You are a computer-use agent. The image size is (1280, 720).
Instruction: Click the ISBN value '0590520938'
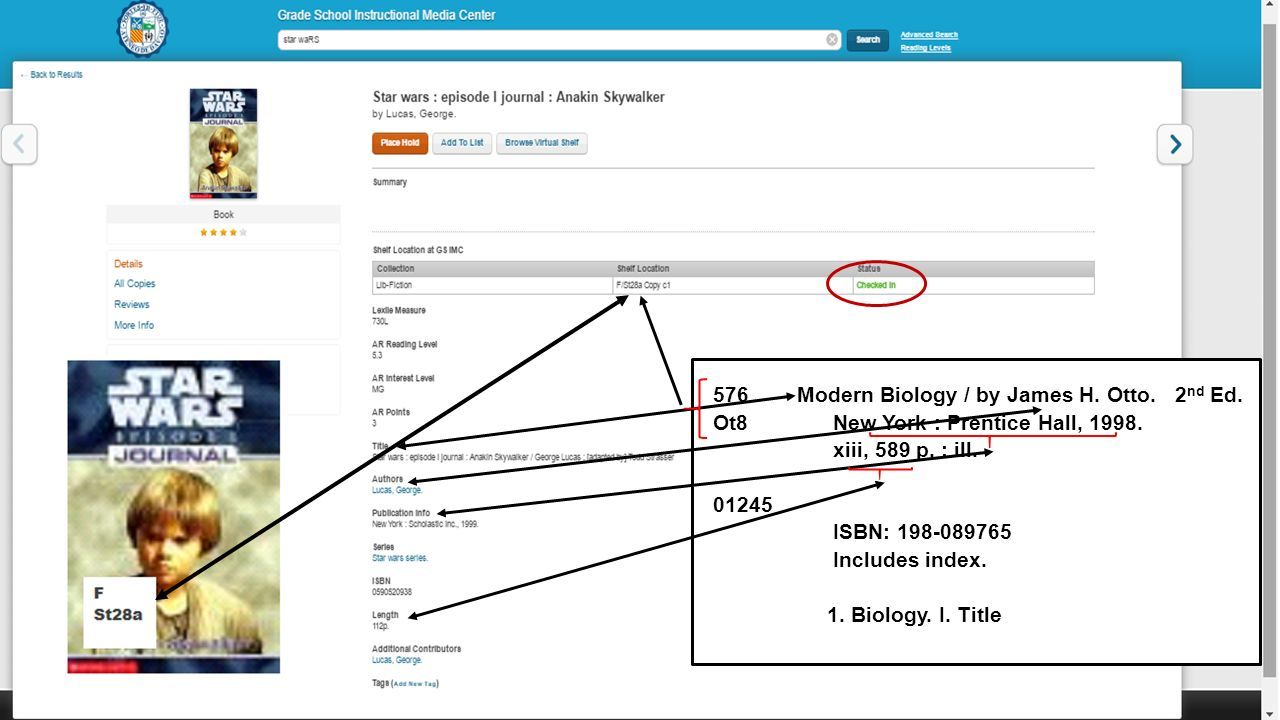pos(392,592)
